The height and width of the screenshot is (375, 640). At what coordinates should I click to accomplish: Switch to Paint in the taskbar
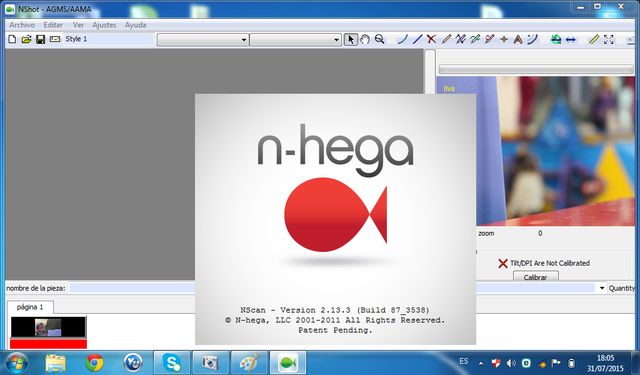point(249,363)
